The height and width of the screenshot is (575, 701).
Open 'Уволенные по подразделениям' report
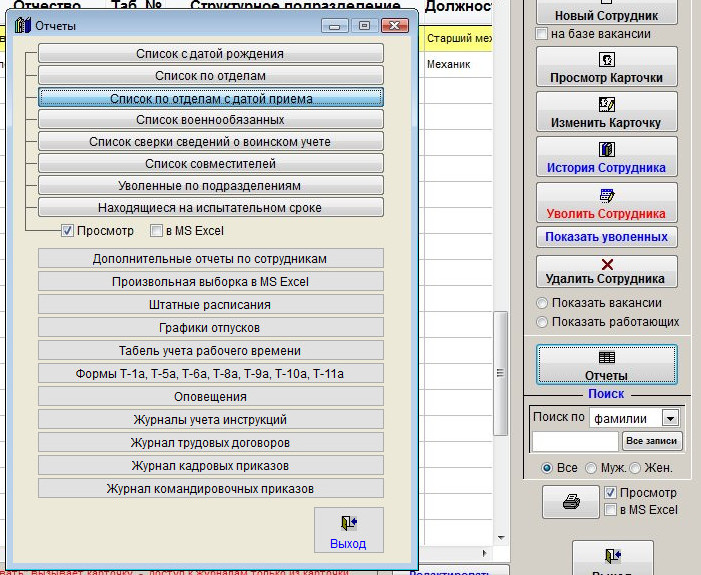pos(211,185)
